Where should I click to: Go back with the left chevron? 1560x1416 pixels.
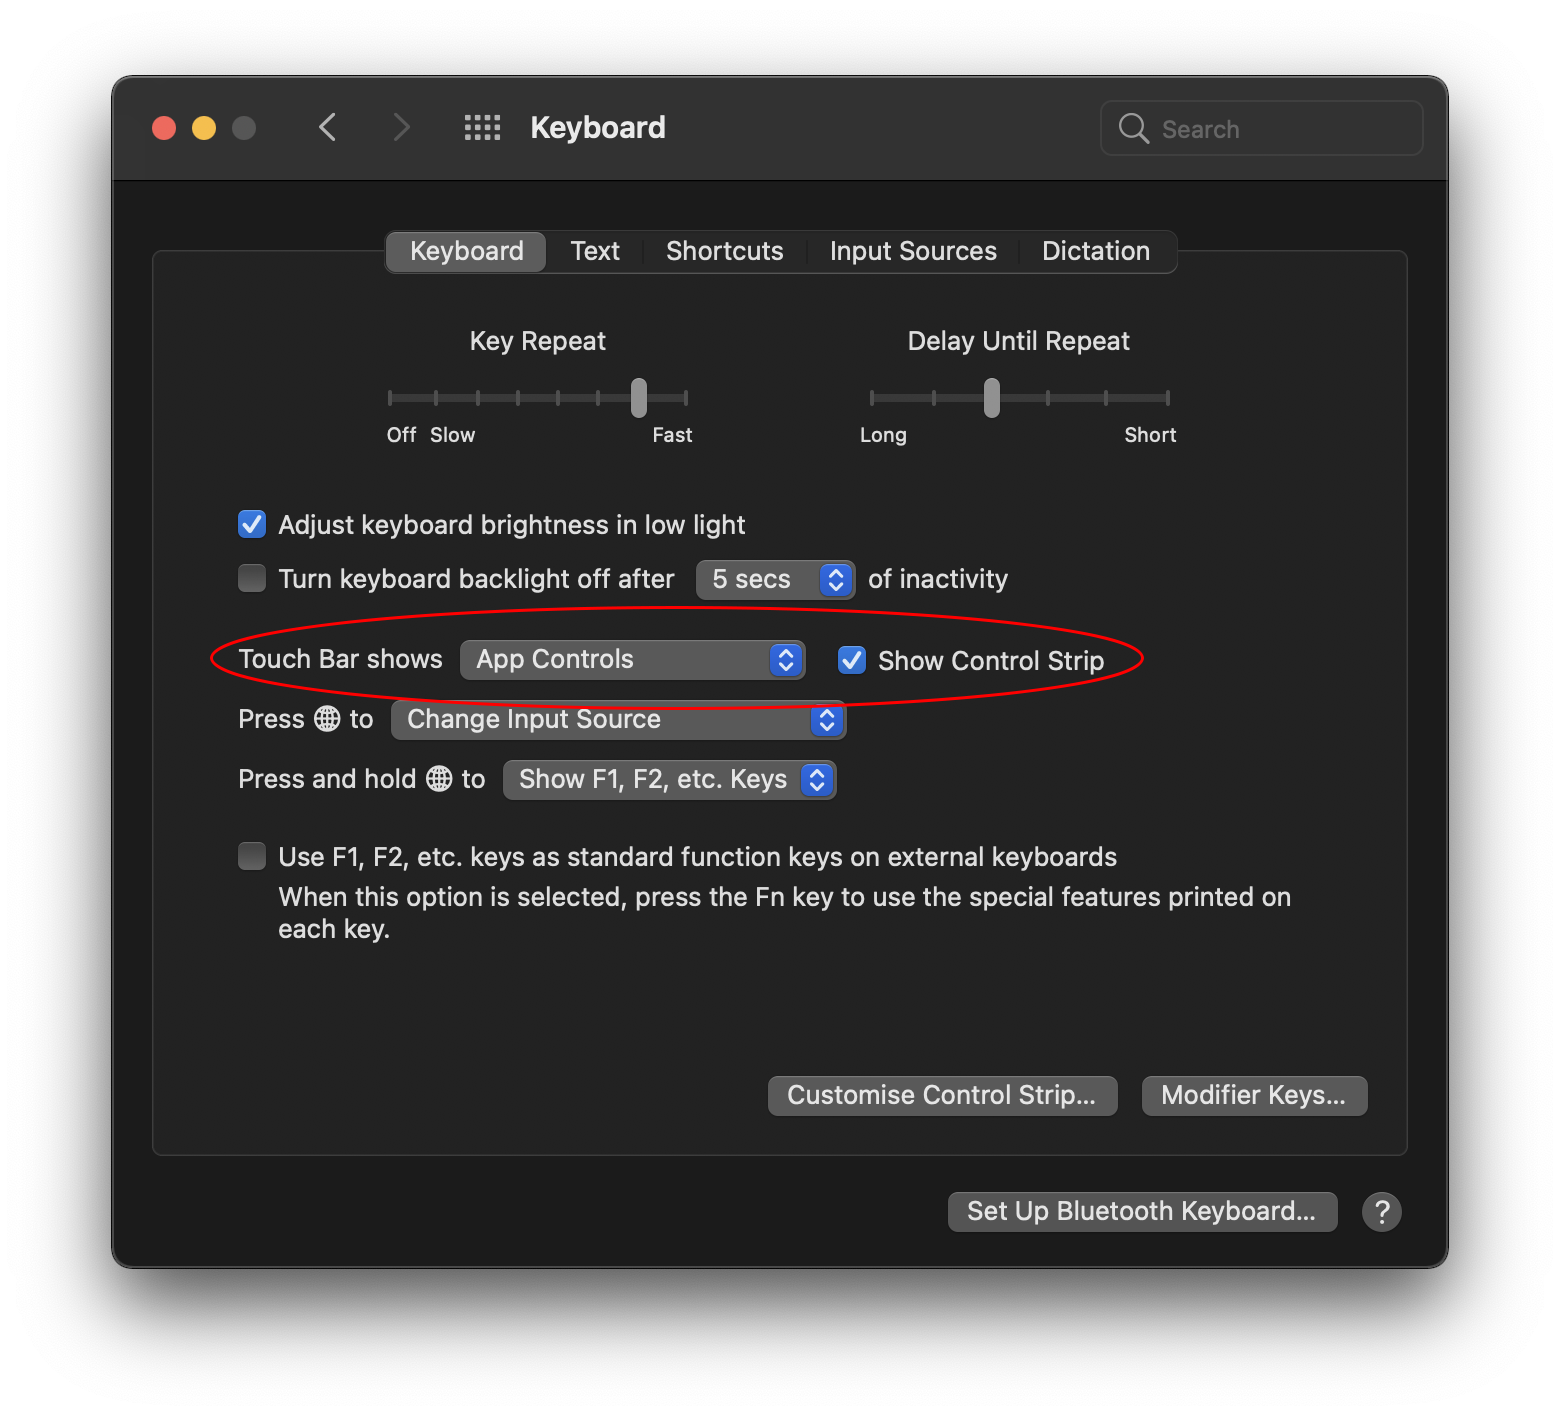tap(327, 128)
